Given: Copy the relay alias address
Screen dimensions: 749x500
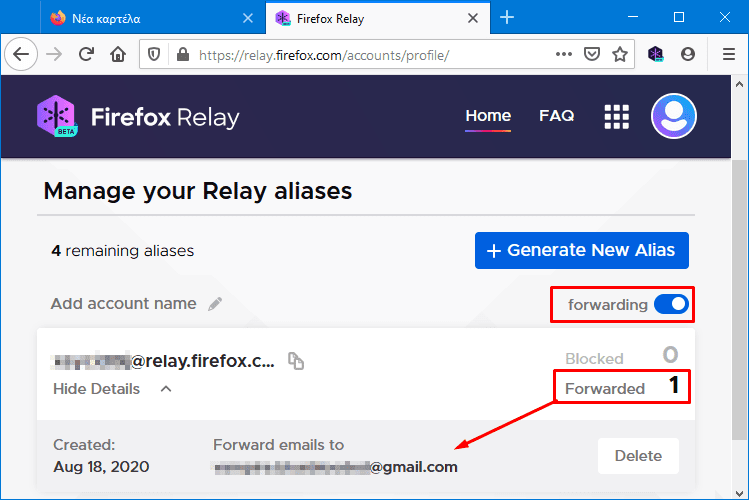Looking at the screenshot, I should click(x=296, y=361).
